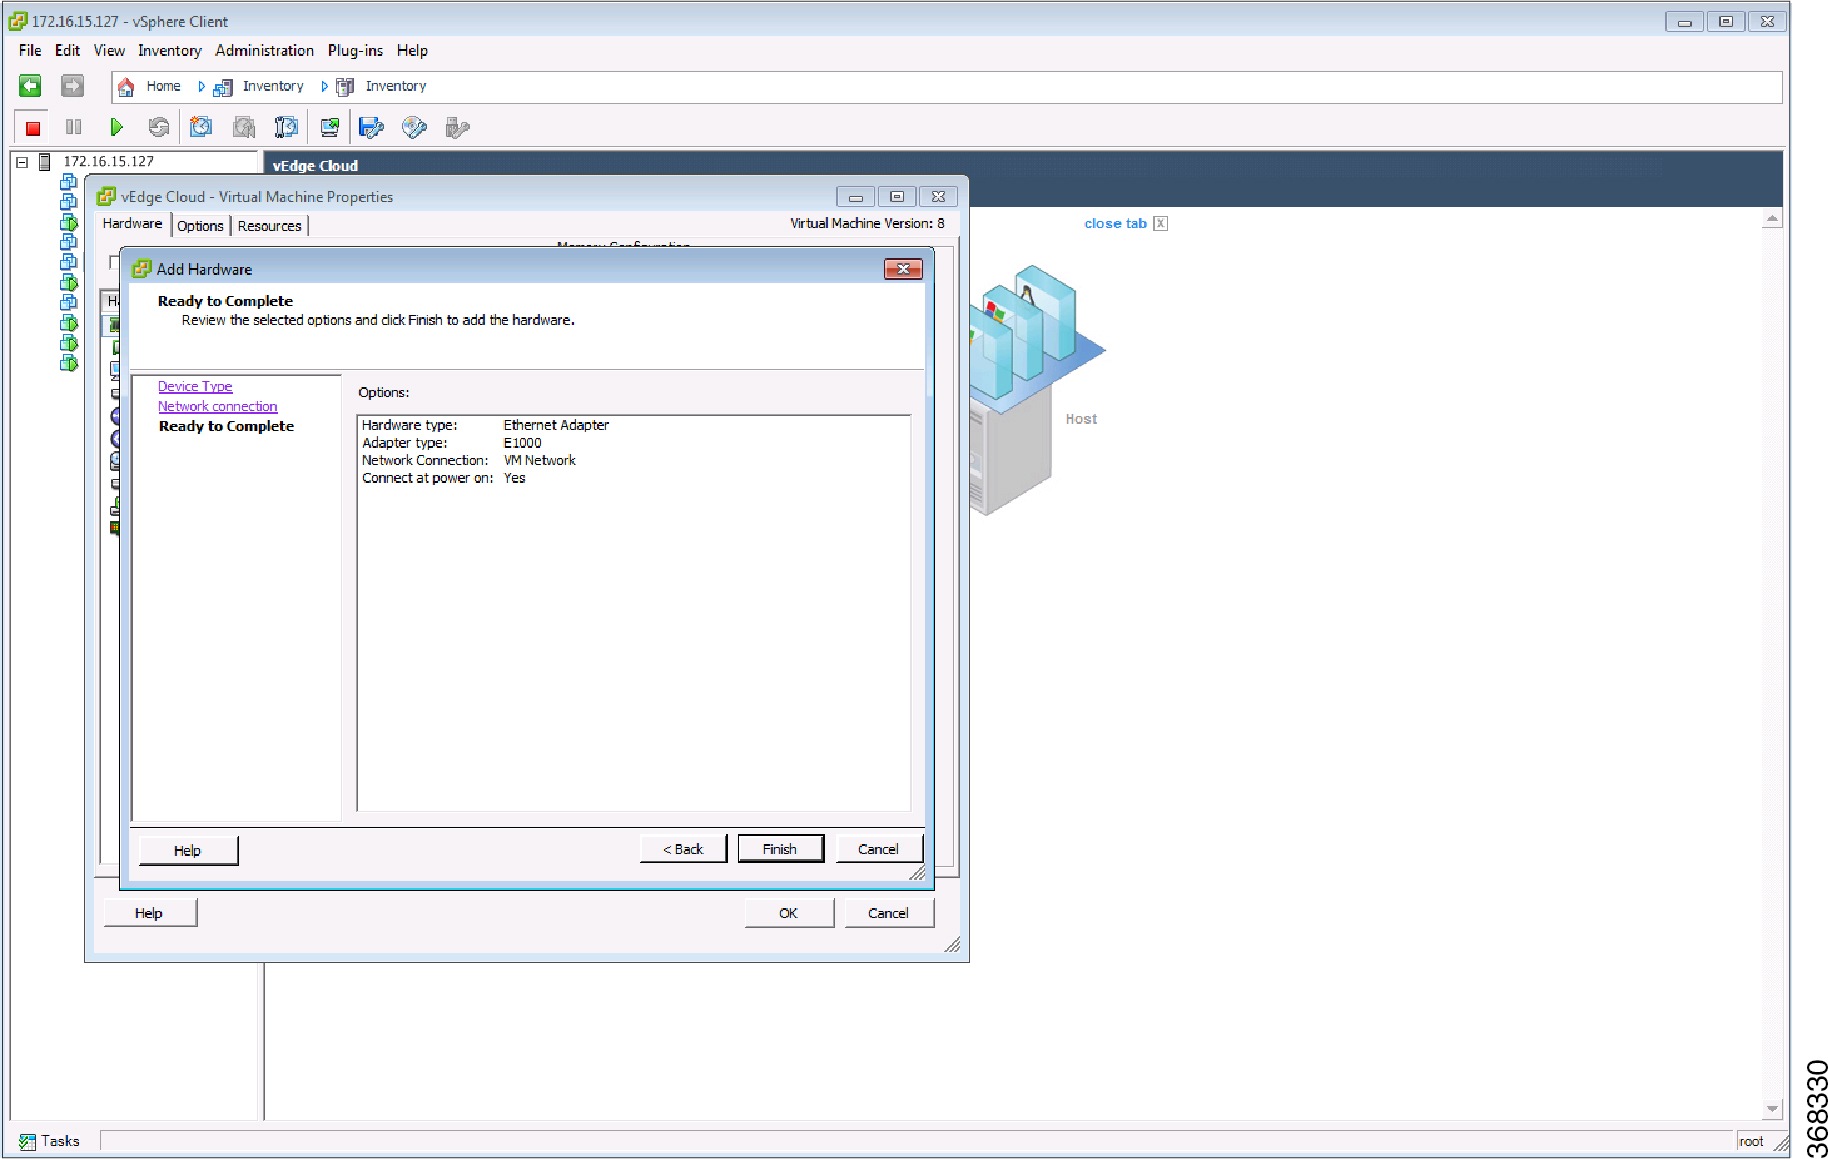Open the Snapshot Manager toolbar icon
The width and height of the screenshot is (1828, 1159).
tap(286, 127)
